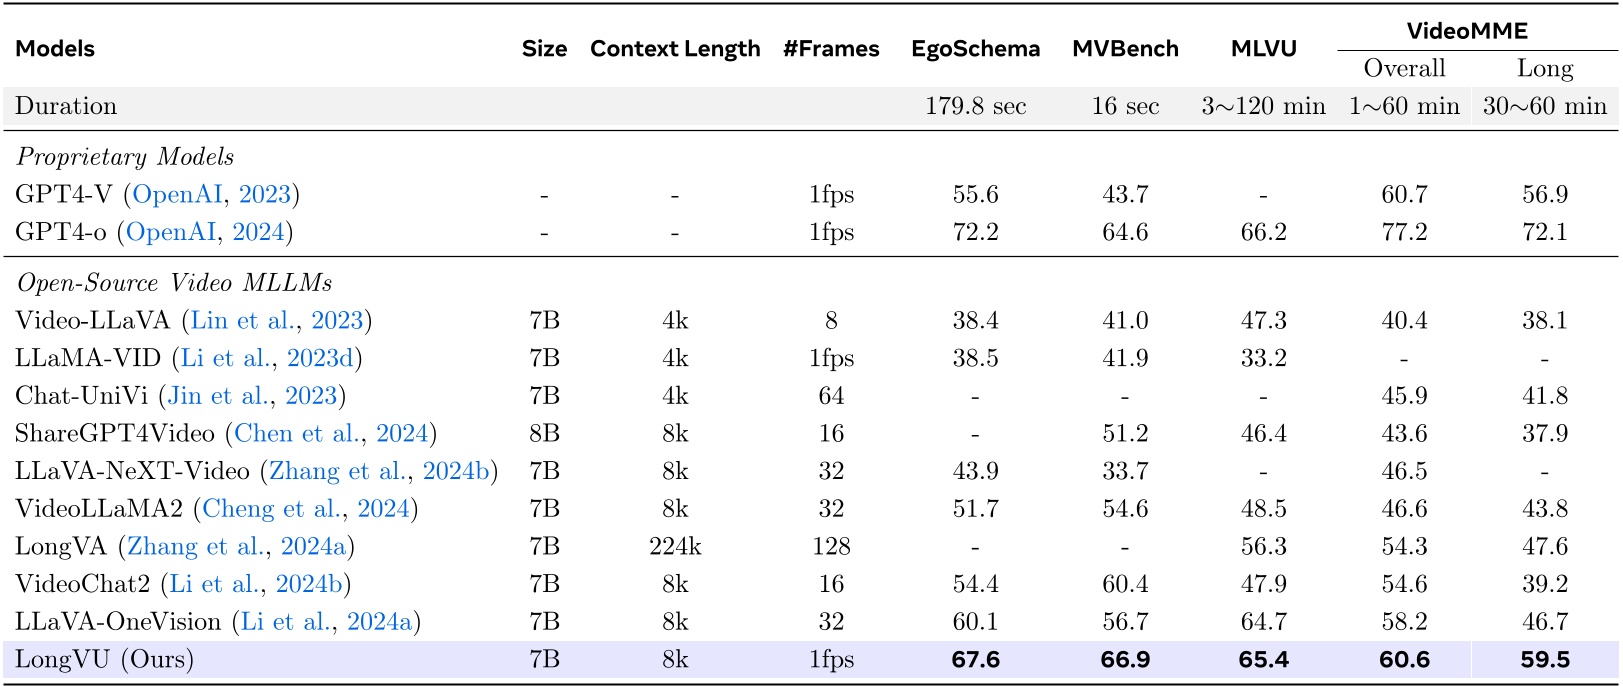The width and height of the screenshot is (1623, 686).
Task: Click the Open-Source Video MLLMs heading
Action: click(174, 283)
